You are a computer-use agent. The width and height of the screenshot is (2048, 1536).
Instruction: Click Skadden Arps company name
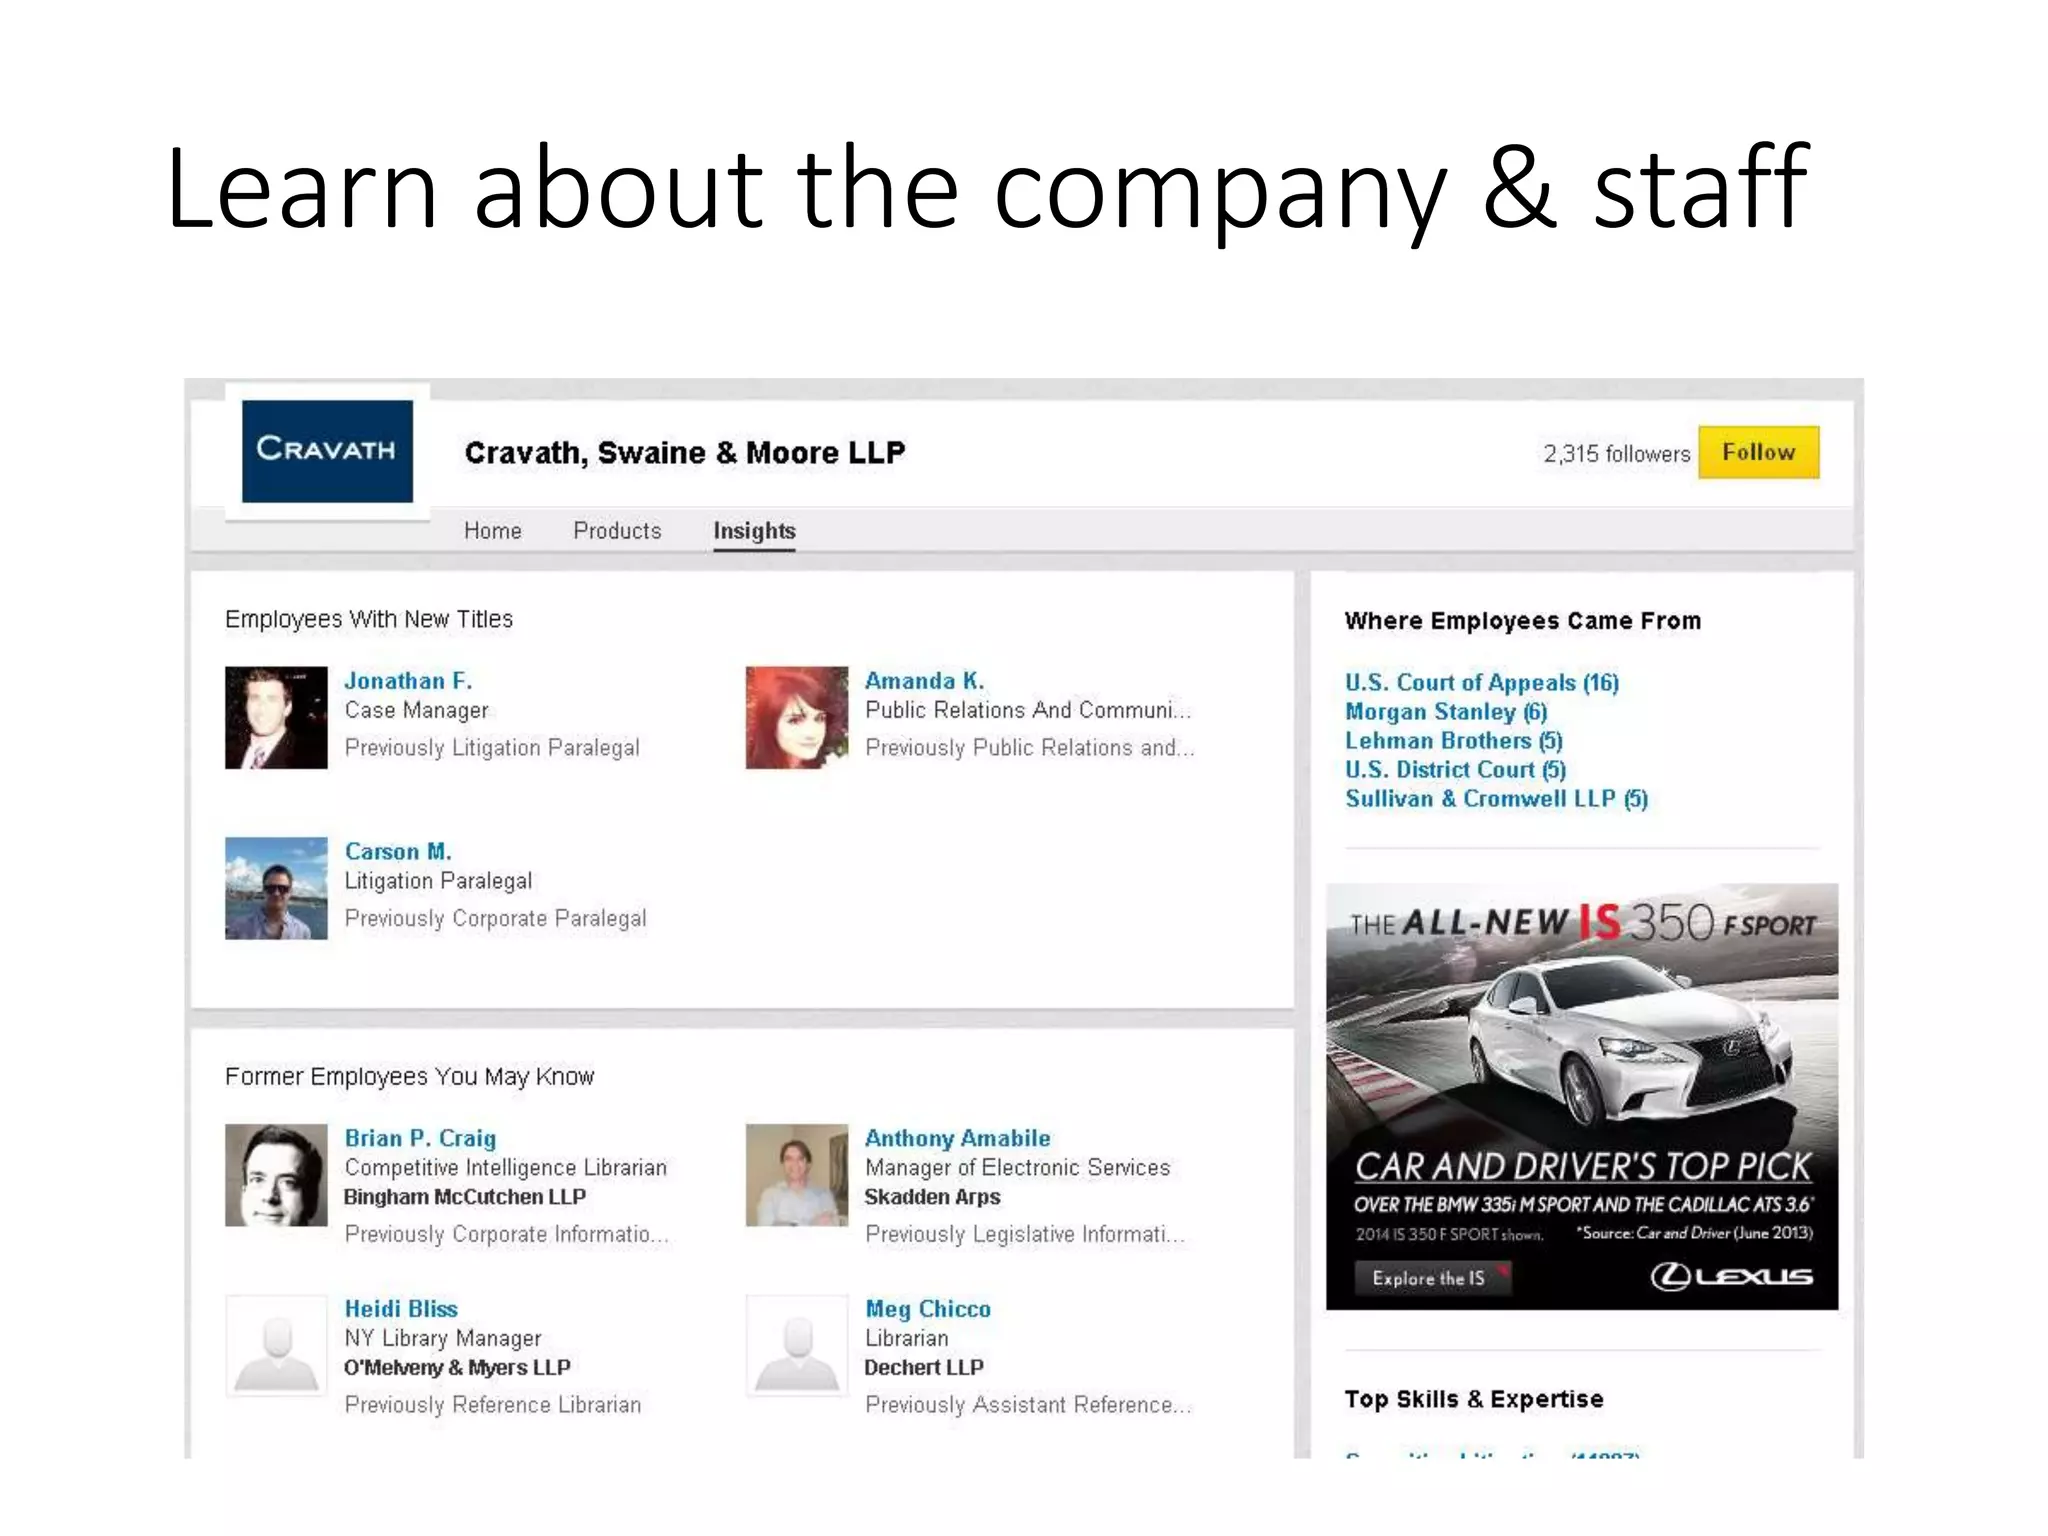pos(932,1197)
